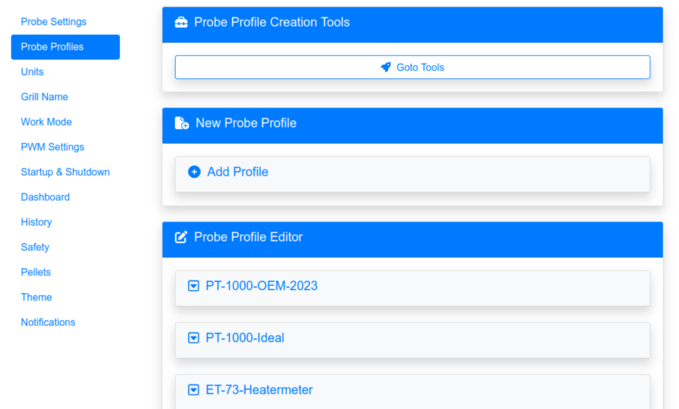Open PWM Settings from sidebar
This screenshot has width=679, height=409.
point(52,147)
